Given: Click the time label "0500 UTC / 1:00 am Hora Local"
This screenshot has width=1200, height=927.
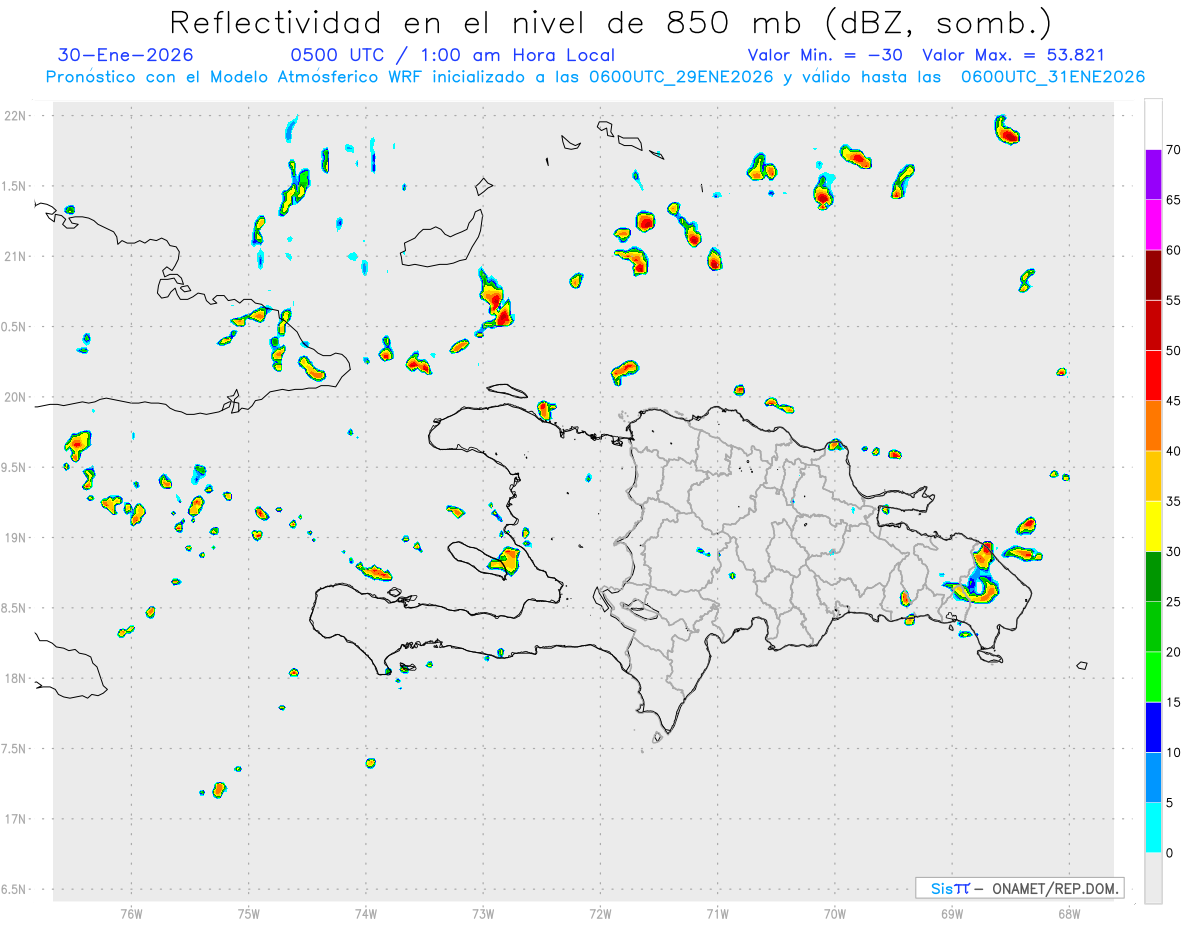Looking at the screenshot, I should tap(452, 56).
